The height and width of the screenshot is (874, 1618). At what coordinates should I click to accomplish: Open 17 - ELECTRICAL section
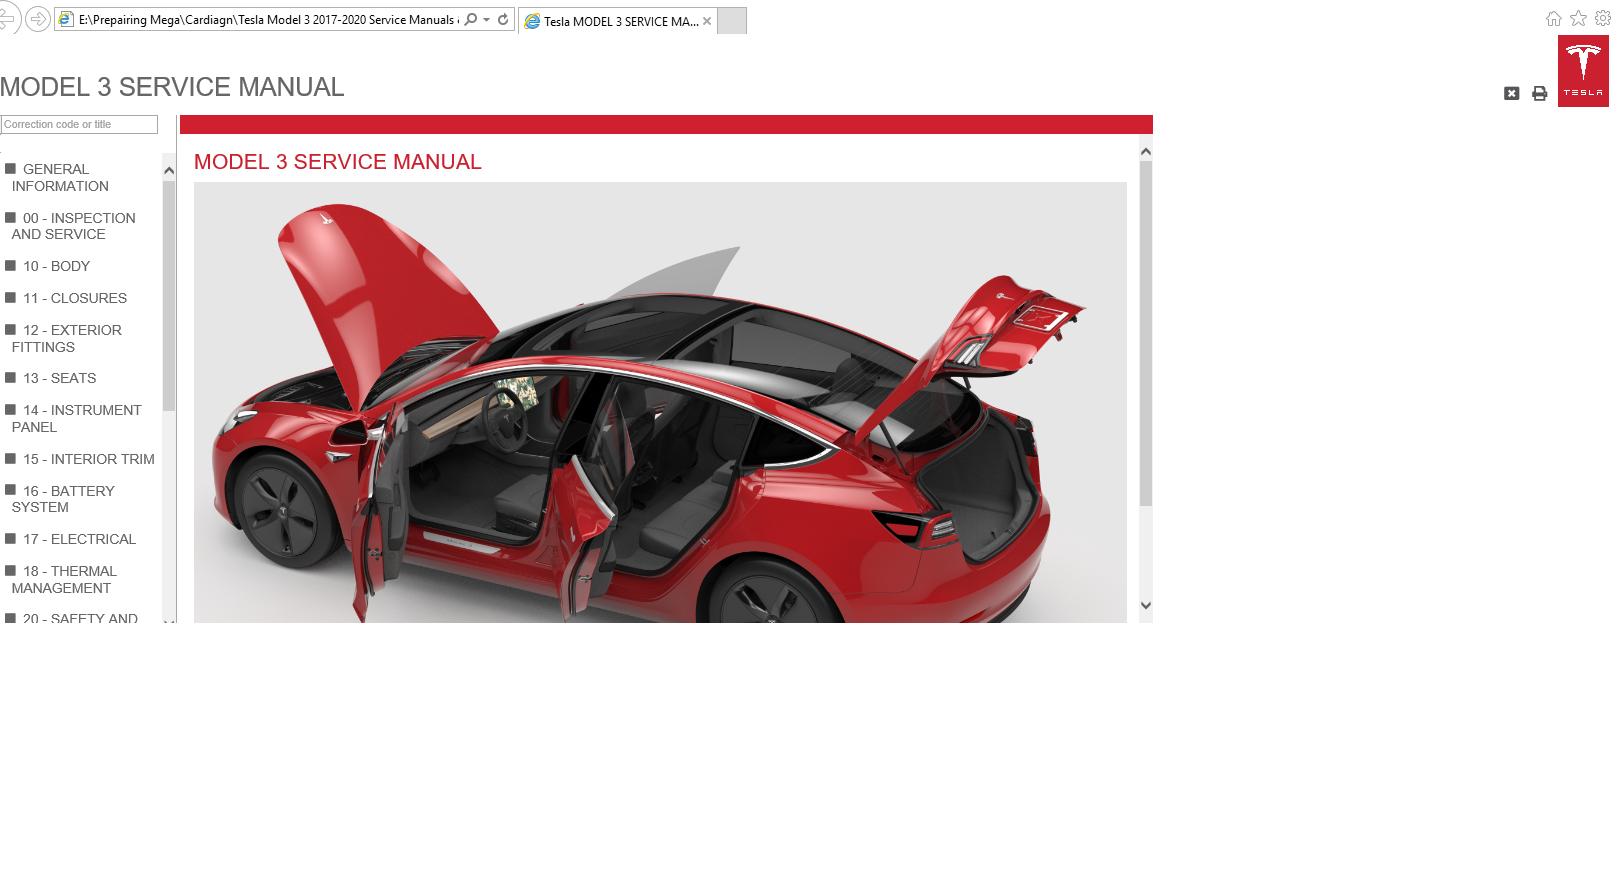click(79, 539)
